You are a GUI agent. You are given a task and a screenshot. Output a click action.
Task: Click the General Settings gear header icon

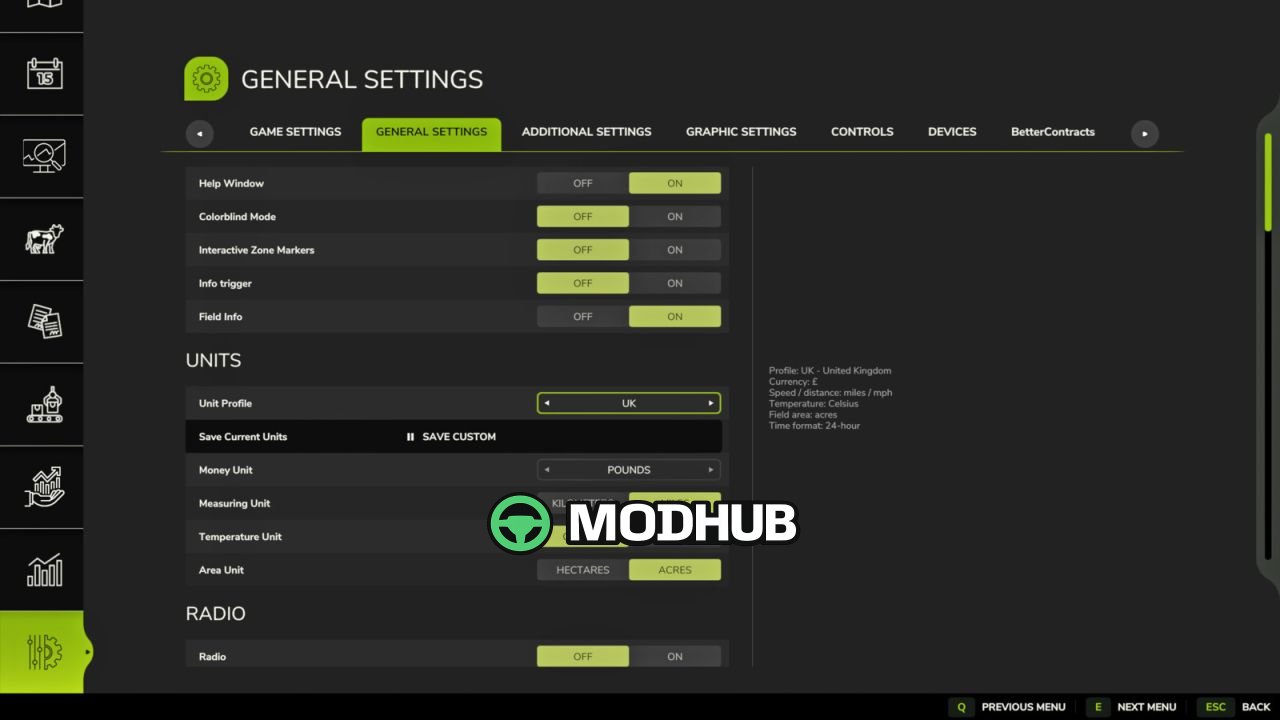206,79
